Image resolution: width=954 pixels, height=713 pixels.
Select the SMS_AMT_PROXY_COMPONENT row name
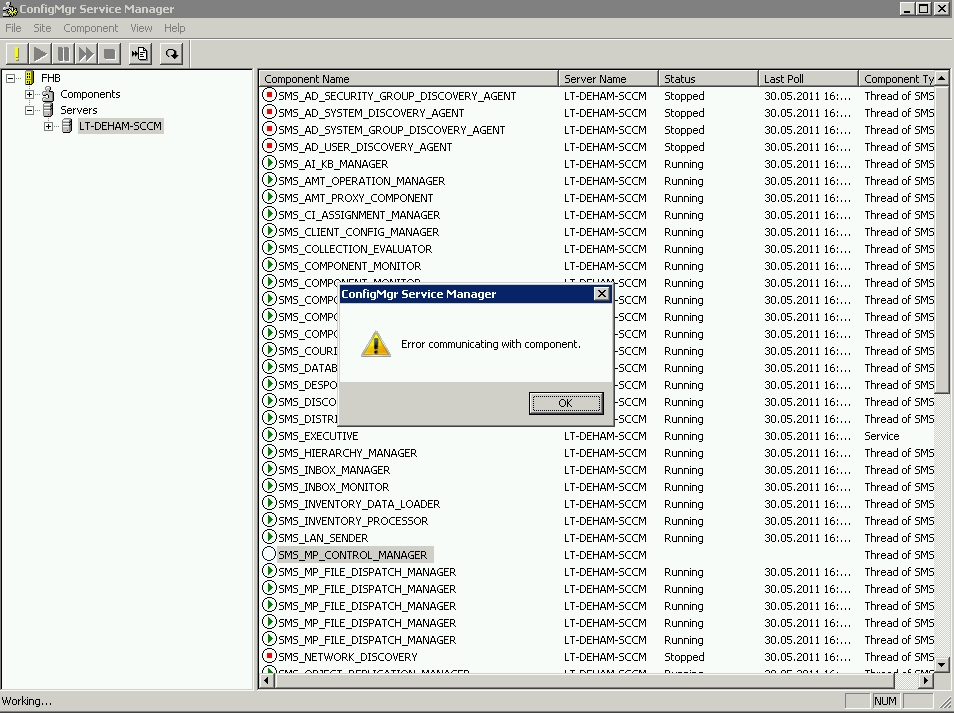tap(356, 198)
